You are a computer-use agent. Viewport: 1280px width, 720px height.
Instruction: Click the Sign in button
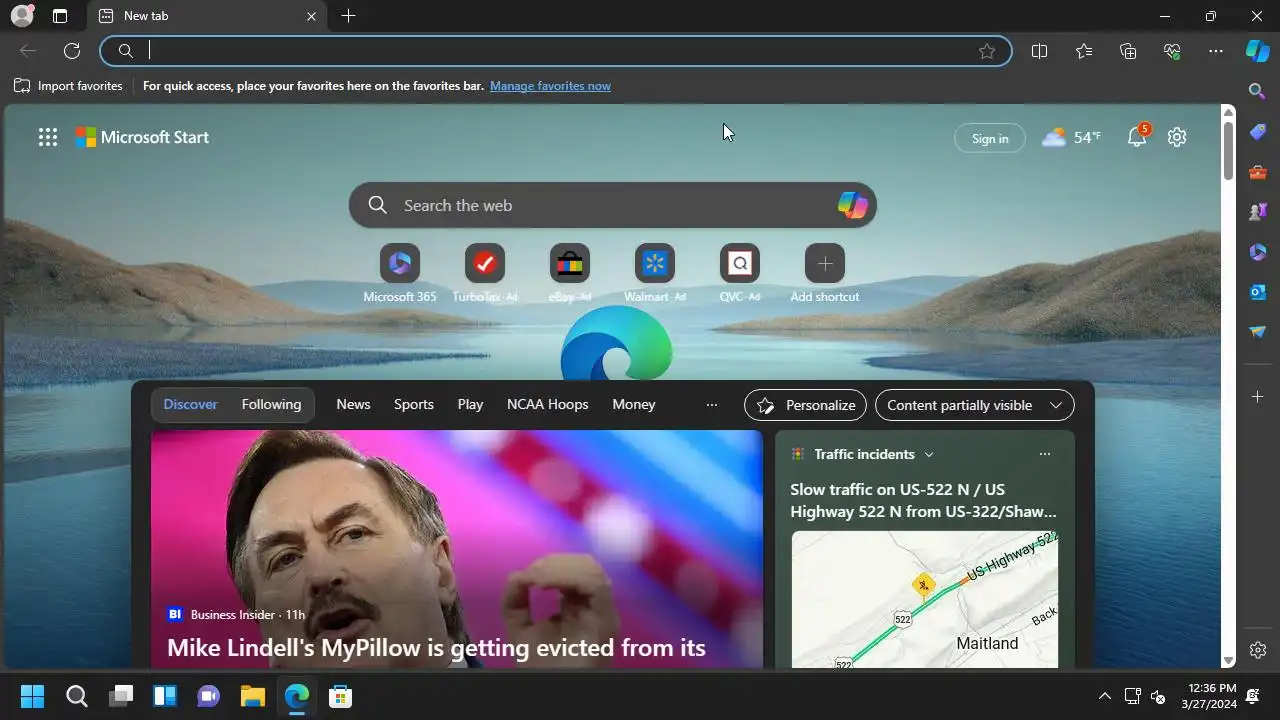pos(990,138)
